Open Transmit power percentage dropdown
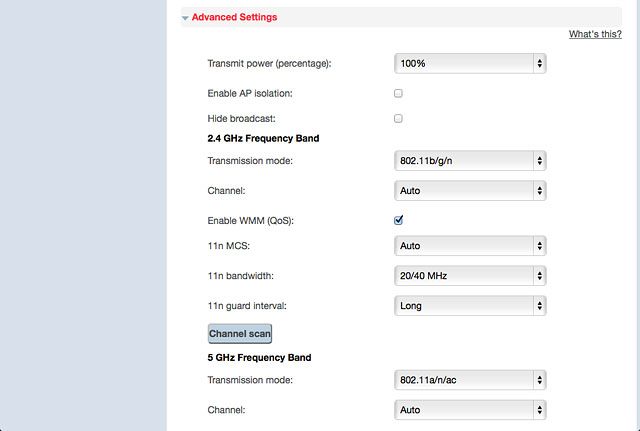The image size is (640, 431). pos(470,63)
